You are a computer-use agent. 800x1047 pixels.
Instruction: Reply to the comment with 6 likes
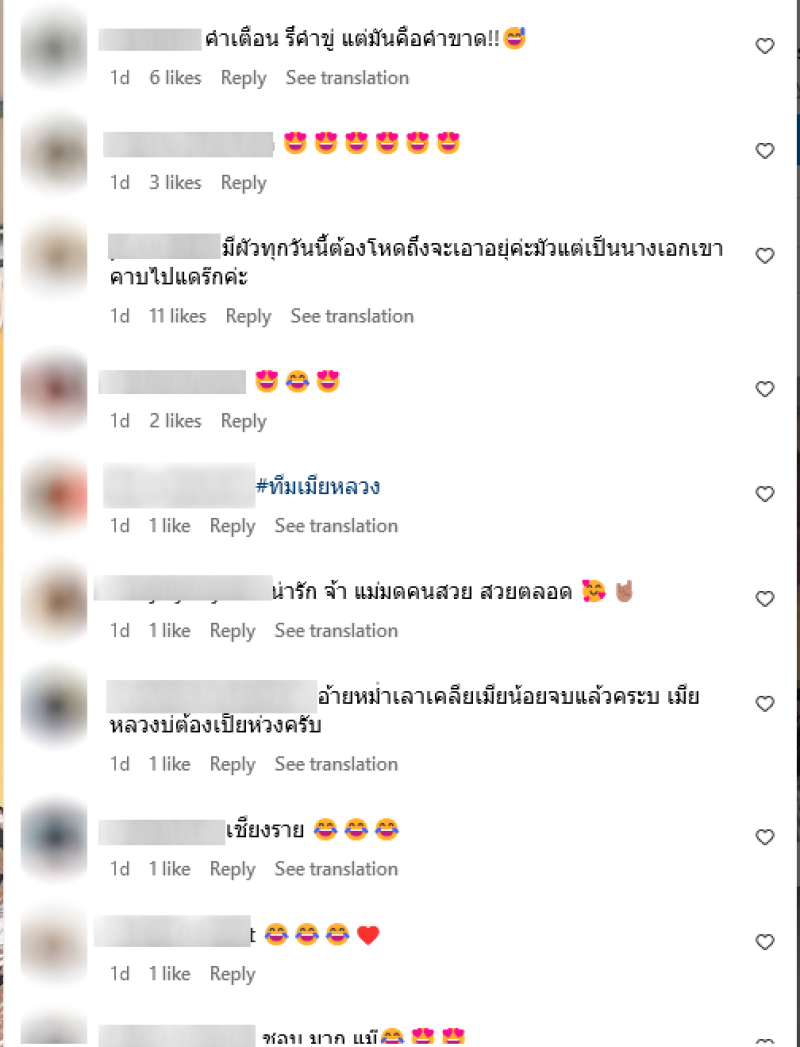244,78
